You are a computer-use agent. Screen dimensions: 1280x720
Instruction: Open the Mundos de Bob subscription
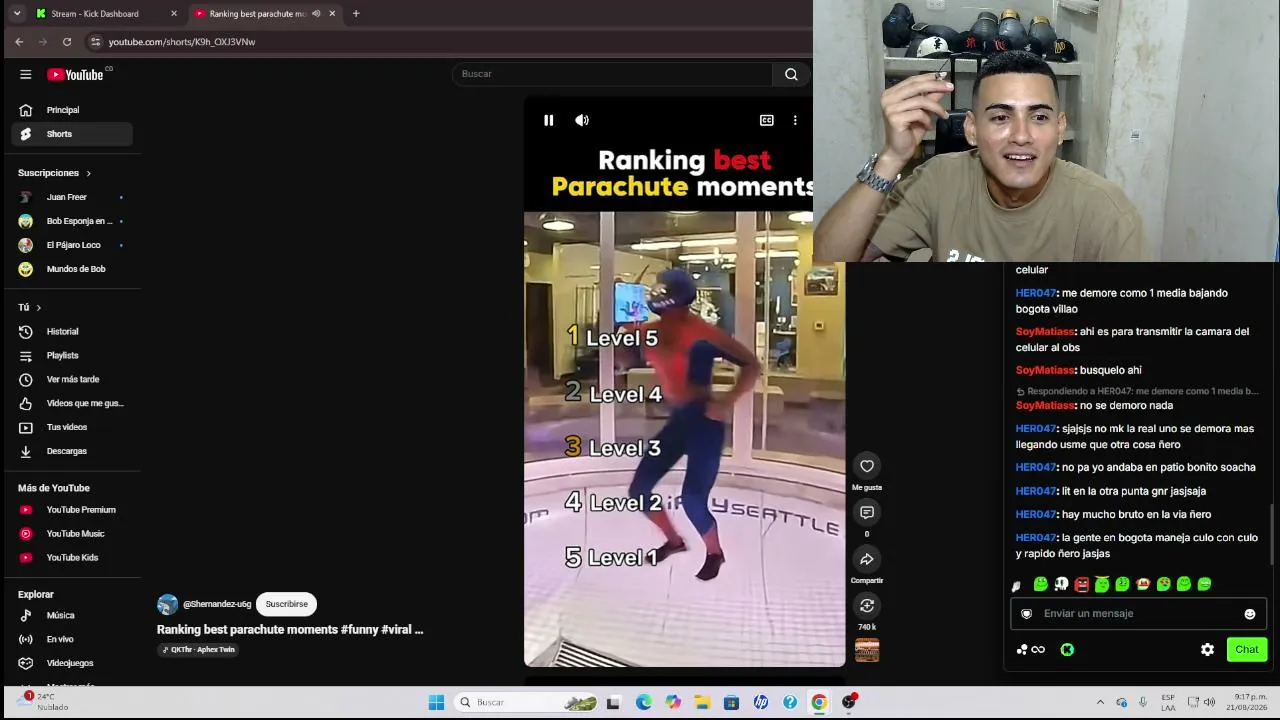click(72, 269)
